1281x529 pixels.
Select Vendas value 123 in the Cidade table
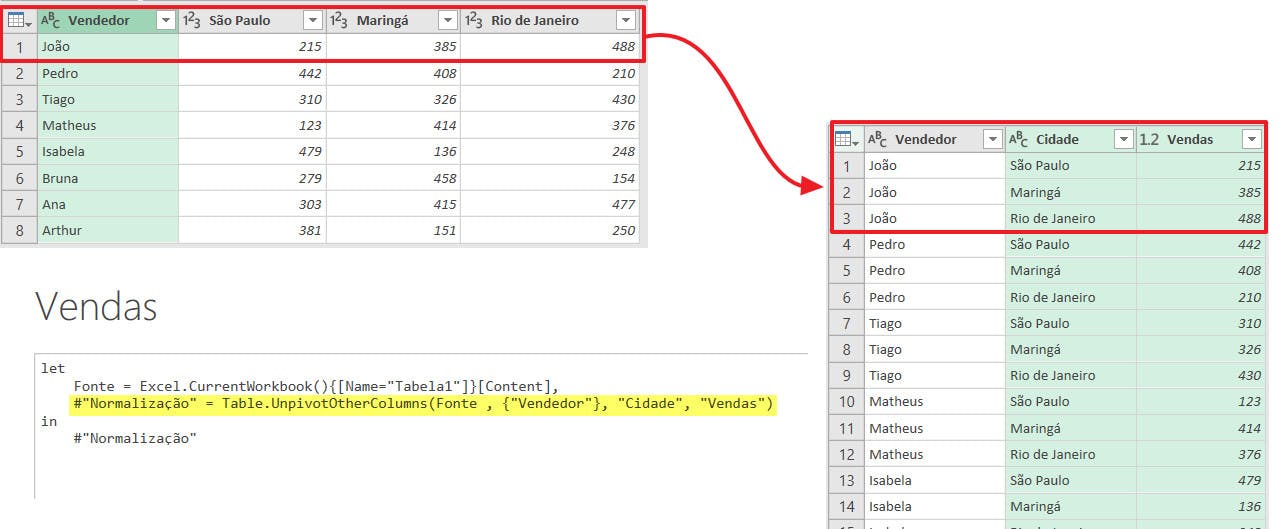pos(1201,401)
